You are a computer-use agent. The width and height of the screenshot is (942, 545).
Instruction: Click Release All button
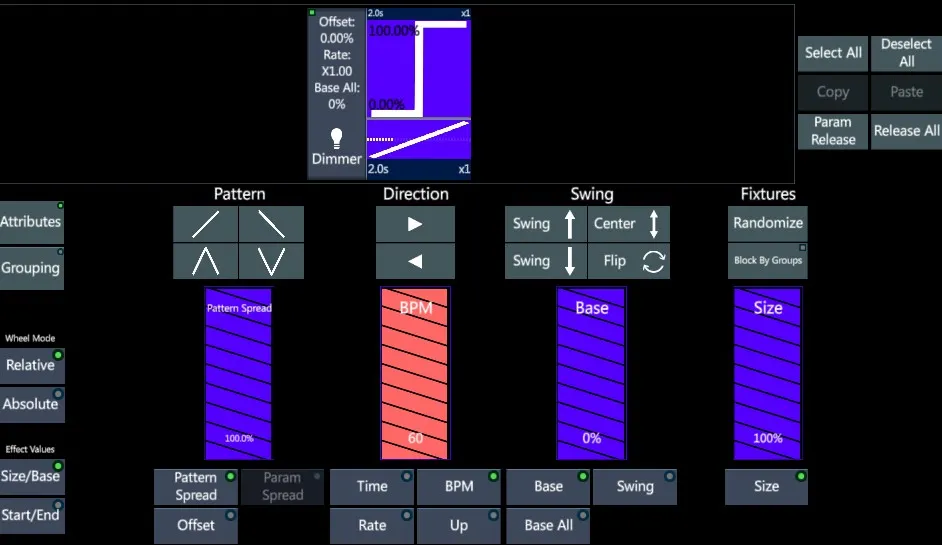[x=906, y=131]
